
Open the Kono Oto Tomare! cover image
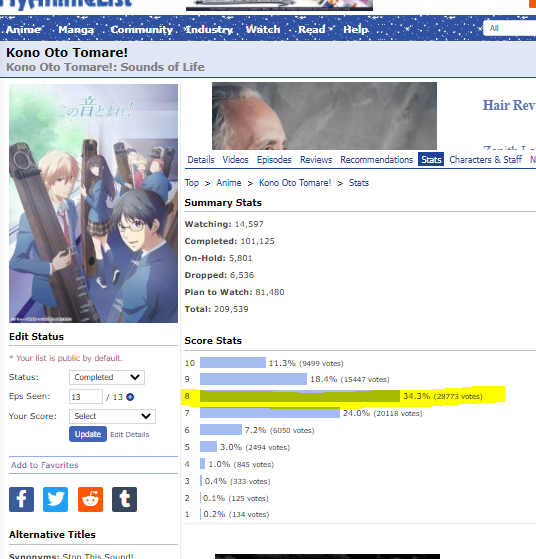(x=93, y=203)
